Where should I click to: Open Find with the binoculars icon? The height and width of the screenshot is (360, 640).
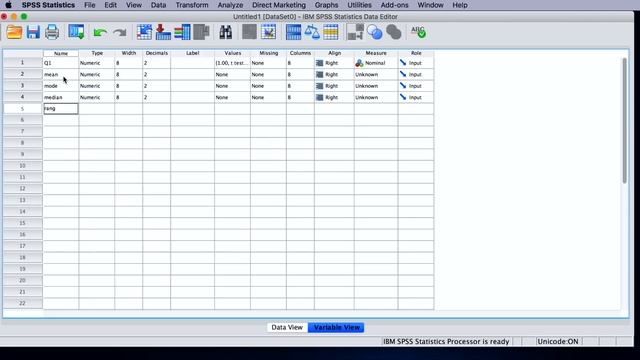pyautogui.click(x=225, y=32)
